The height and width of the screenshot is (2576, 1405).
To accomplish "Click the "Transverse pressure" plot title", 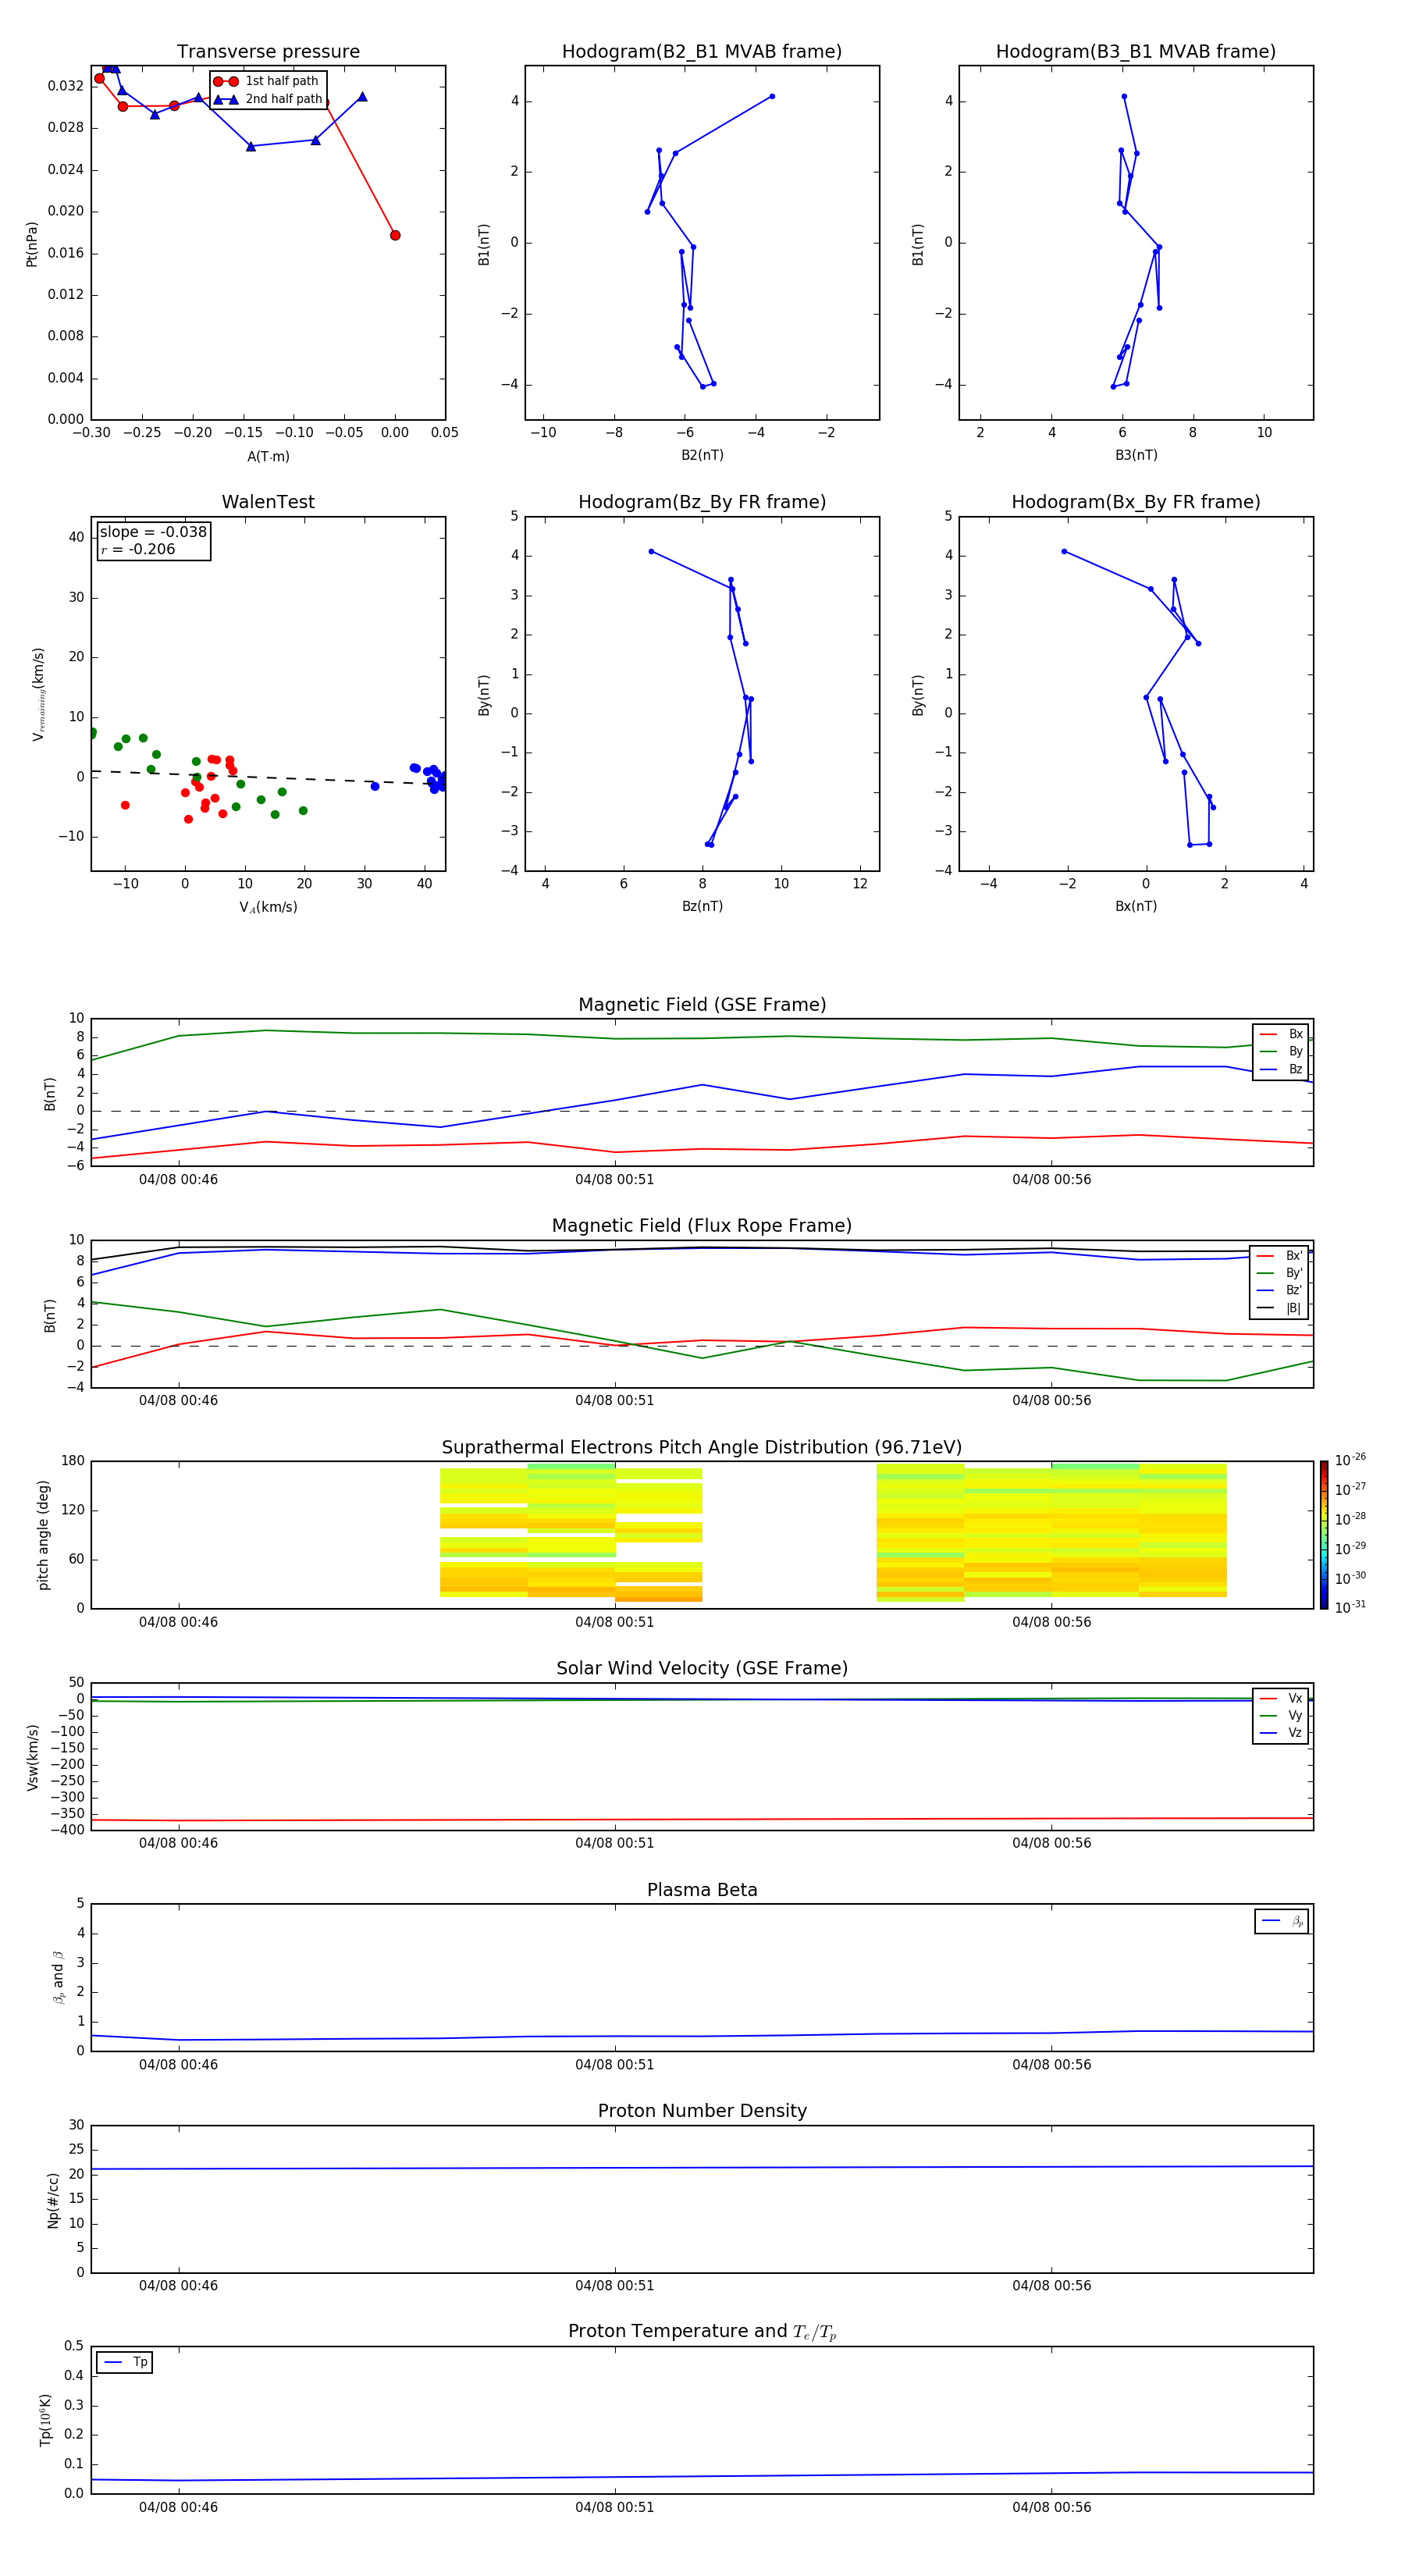I will coord(268,52).
